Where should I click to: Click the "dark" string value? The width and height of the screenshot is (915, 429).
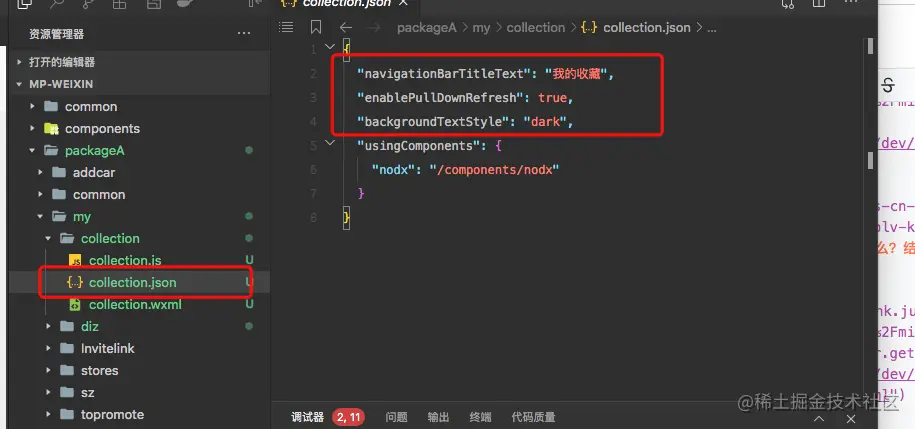[545, 121]
